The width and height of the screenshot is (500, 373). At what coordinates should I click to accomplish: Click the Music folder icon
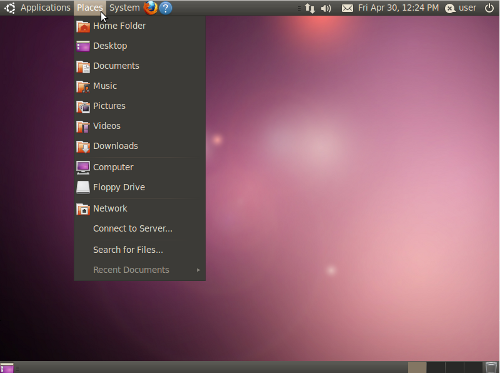pyautogui.click(x=83, y=86)
